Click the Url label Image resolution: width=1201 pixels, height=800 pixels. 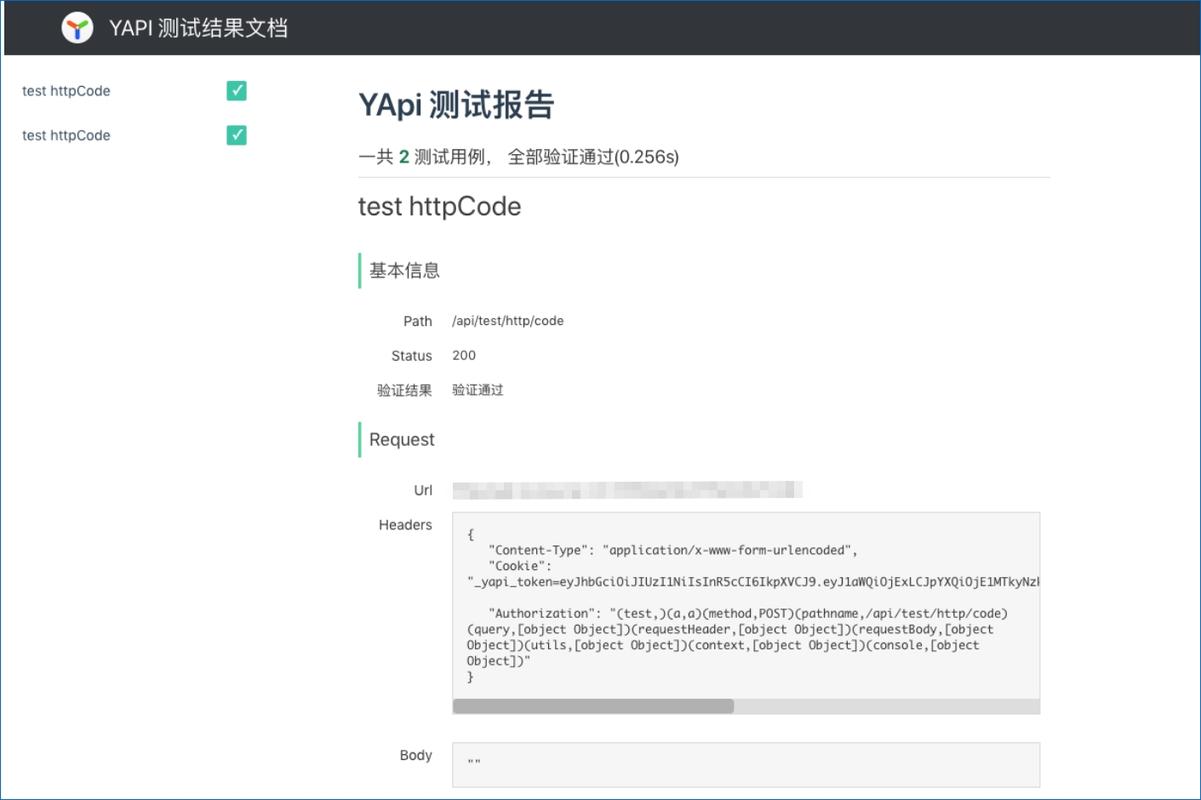(423, 491)
